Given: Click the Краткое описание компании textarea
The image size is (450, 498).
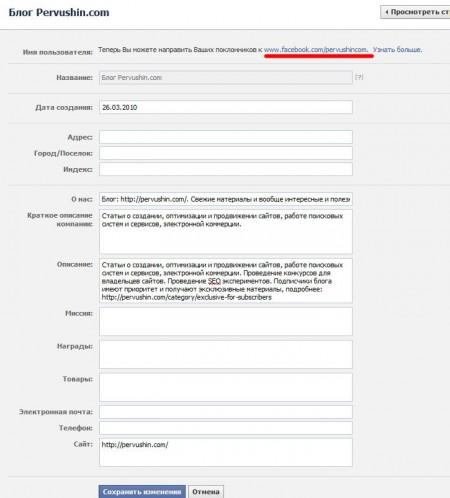Looking at the screenshot, I should tap(226, 232).
